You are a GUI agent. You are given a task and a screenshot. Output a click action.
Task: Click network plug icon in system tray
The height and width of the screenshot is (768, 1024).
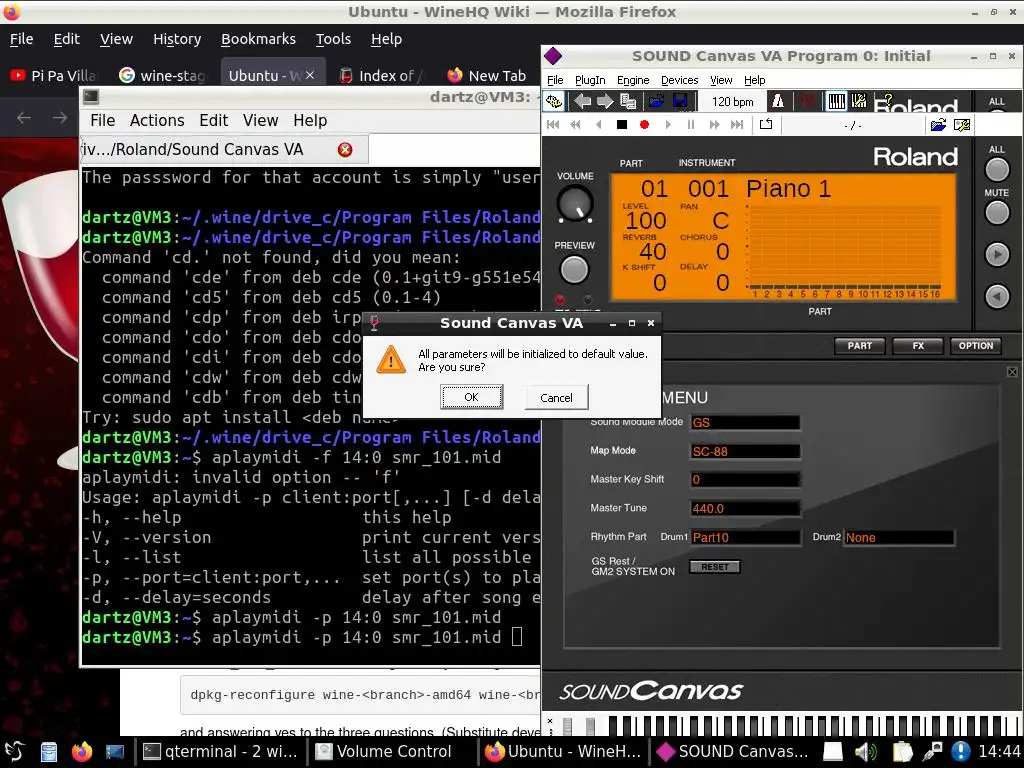pos(933,752)
